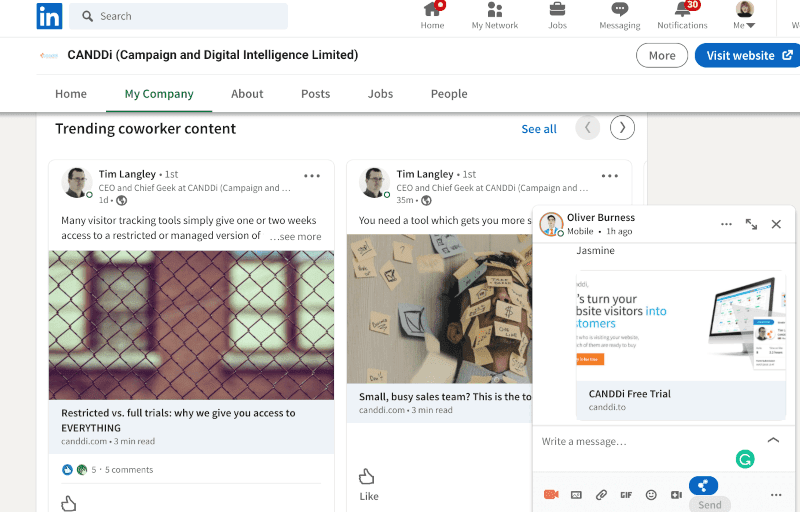Expand the post with …see more
This screenshot has width=800, height=512.
tap(295, 237)
